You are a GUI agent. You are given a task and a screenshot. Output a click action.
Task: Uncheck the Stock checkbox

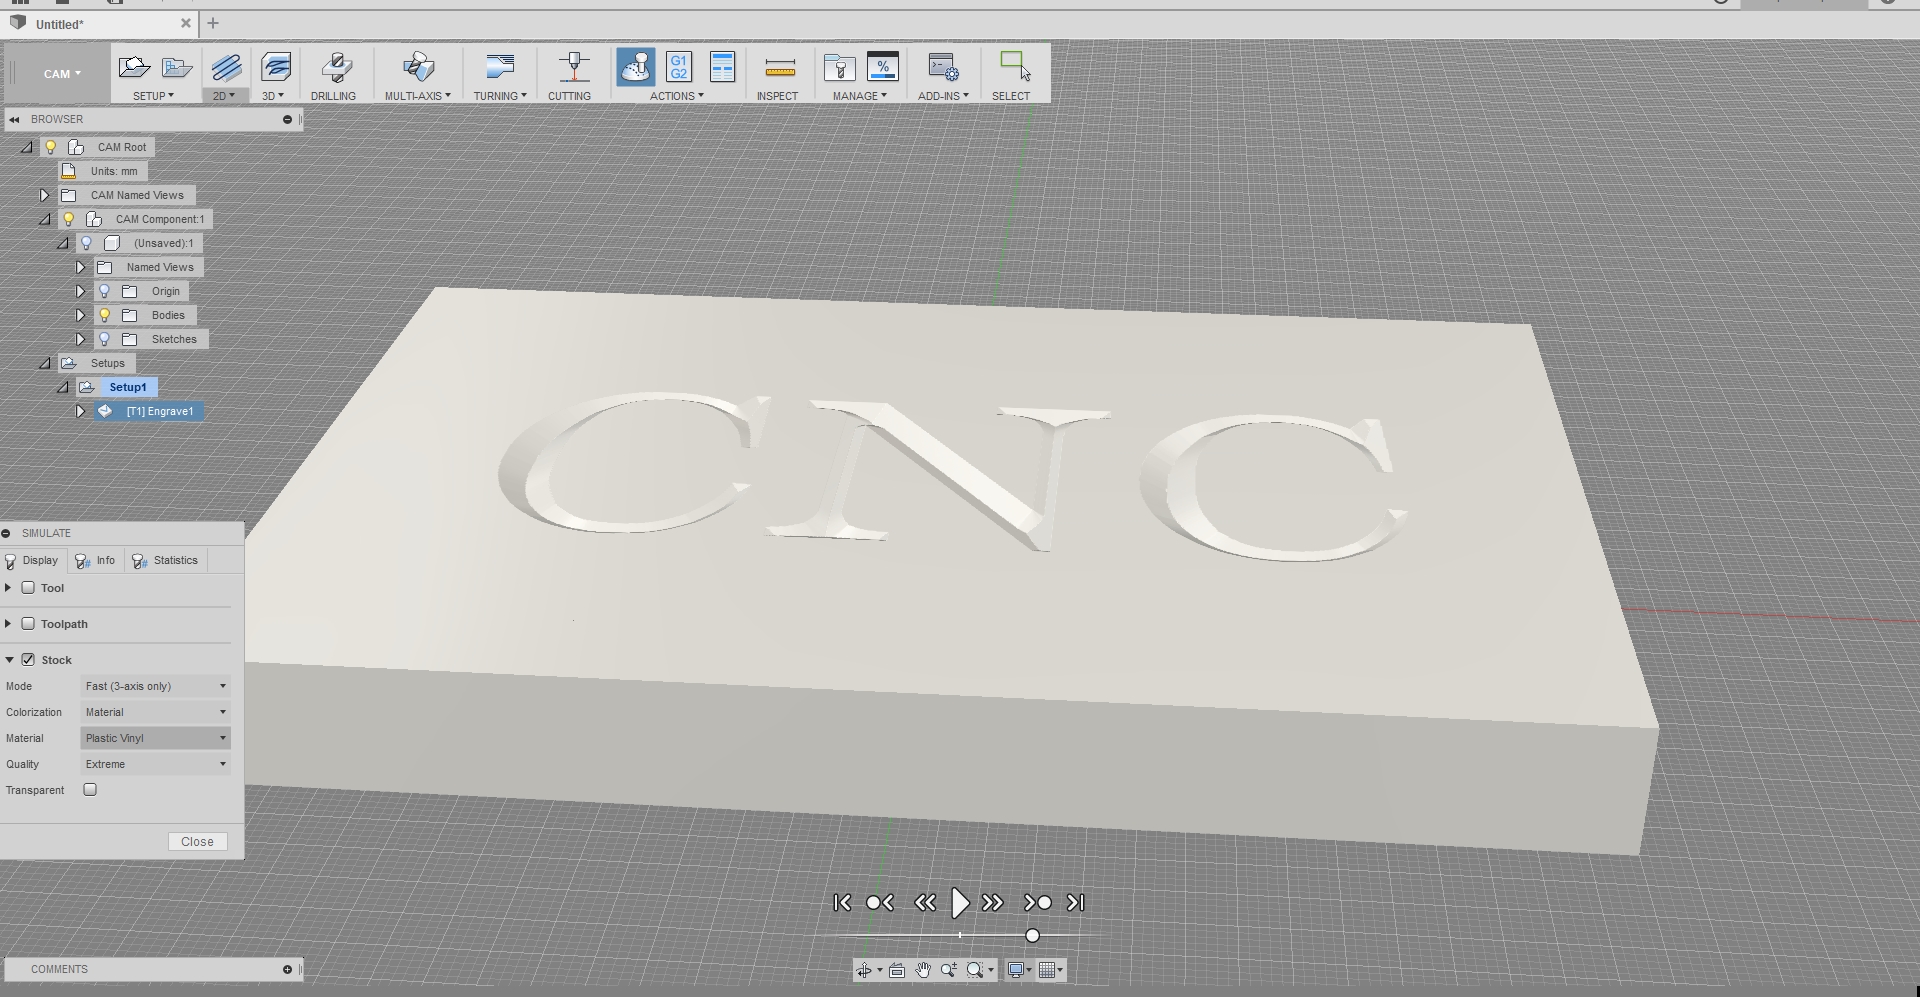[28, 660]
